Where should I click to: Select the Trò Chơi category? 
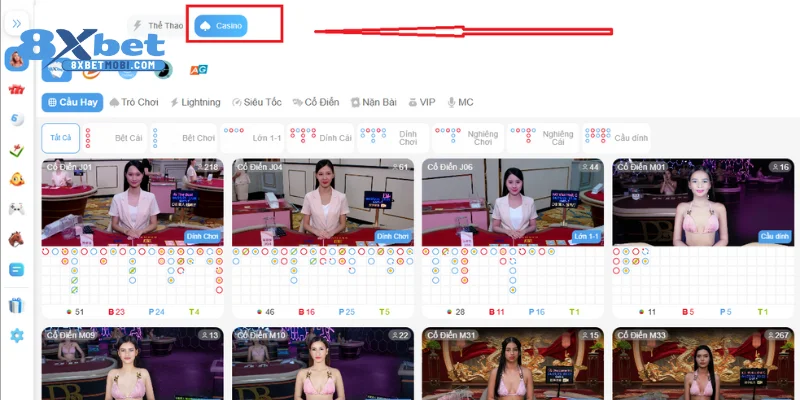point(134,102)
